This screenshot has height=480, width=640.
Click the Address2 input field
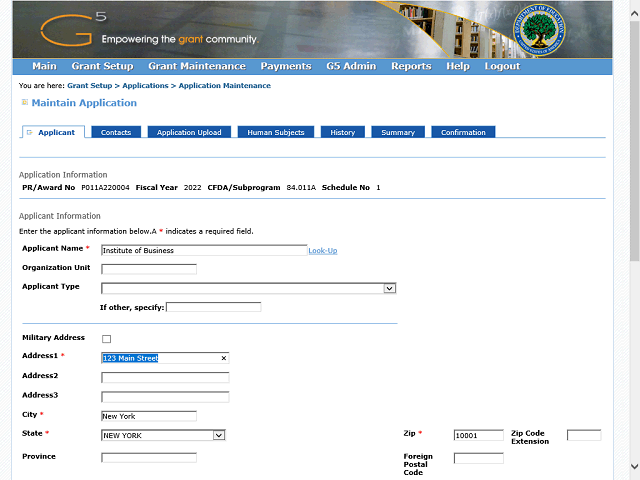(x=165, y=378)
